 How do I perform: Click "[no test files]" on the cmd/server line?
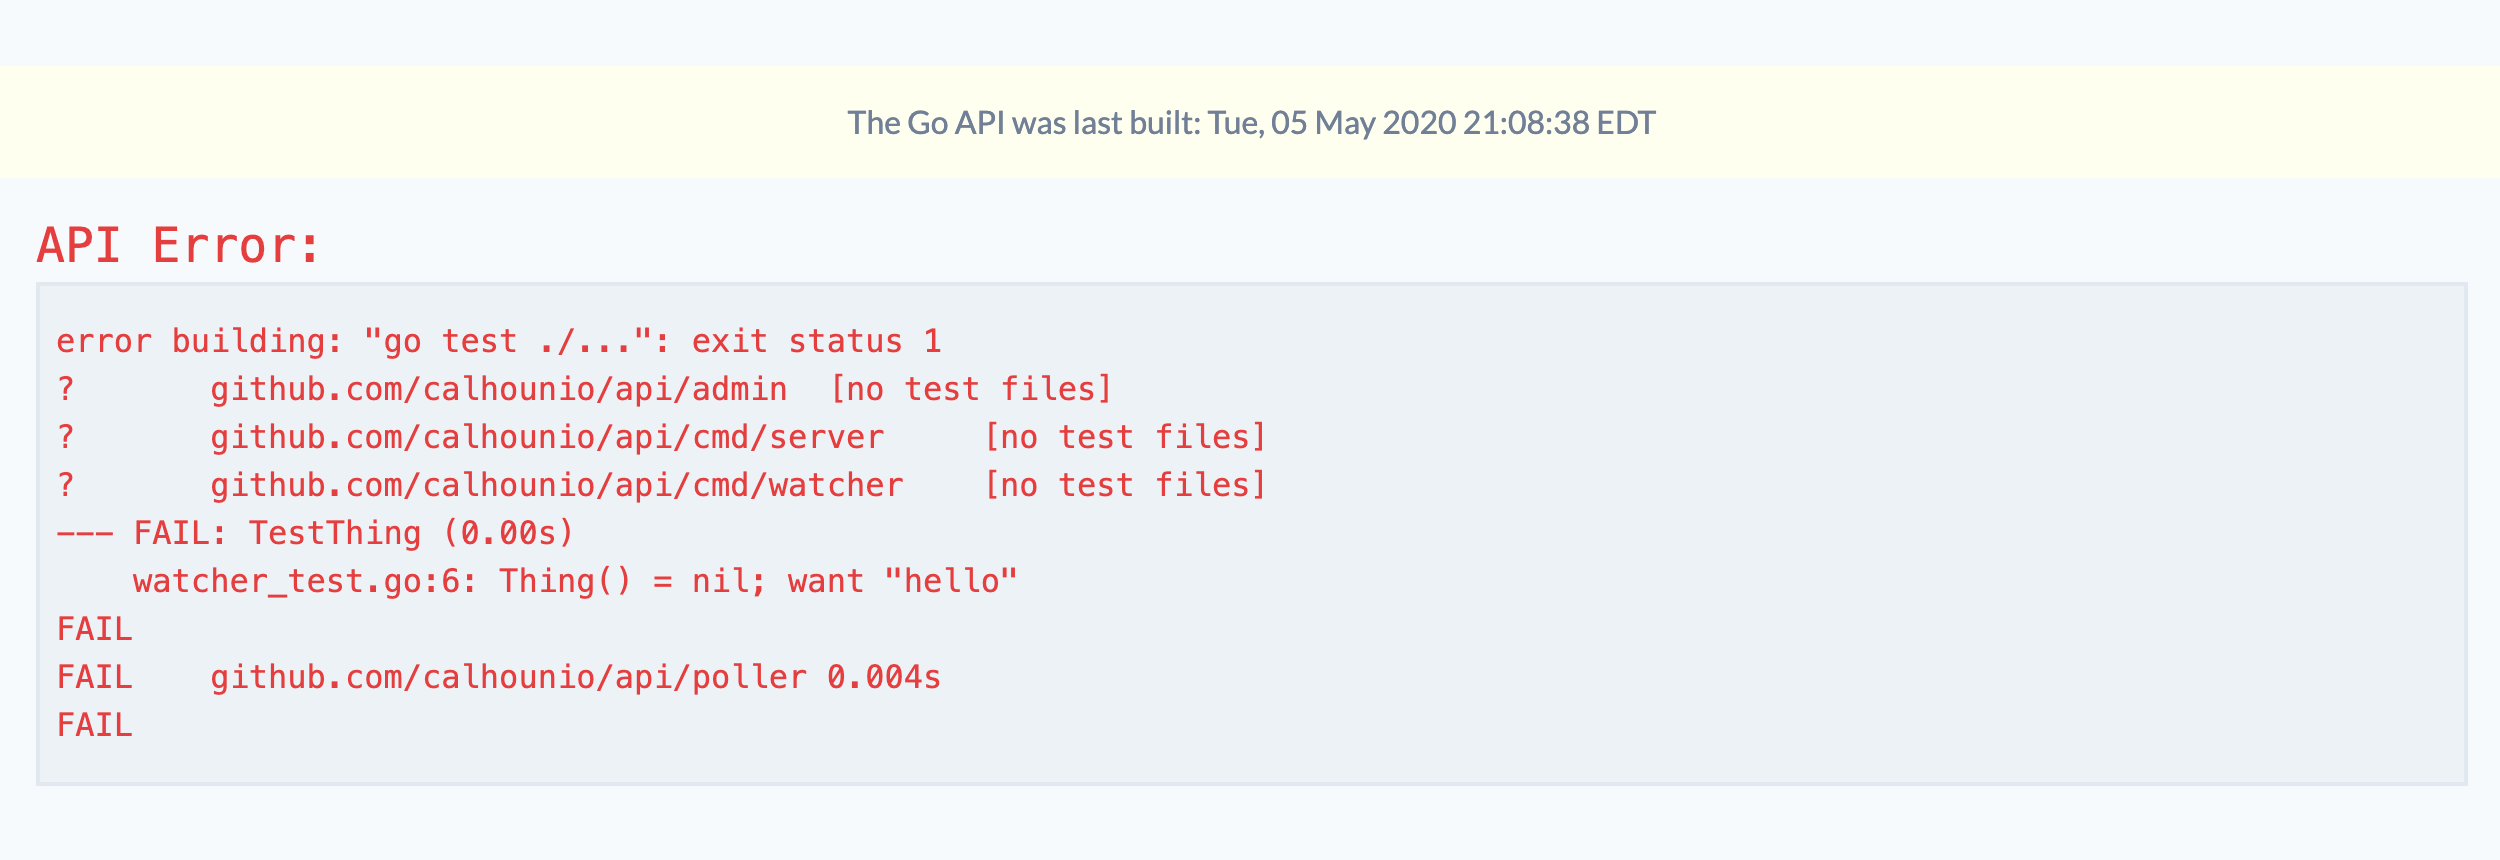click(x=1125, y=438)
